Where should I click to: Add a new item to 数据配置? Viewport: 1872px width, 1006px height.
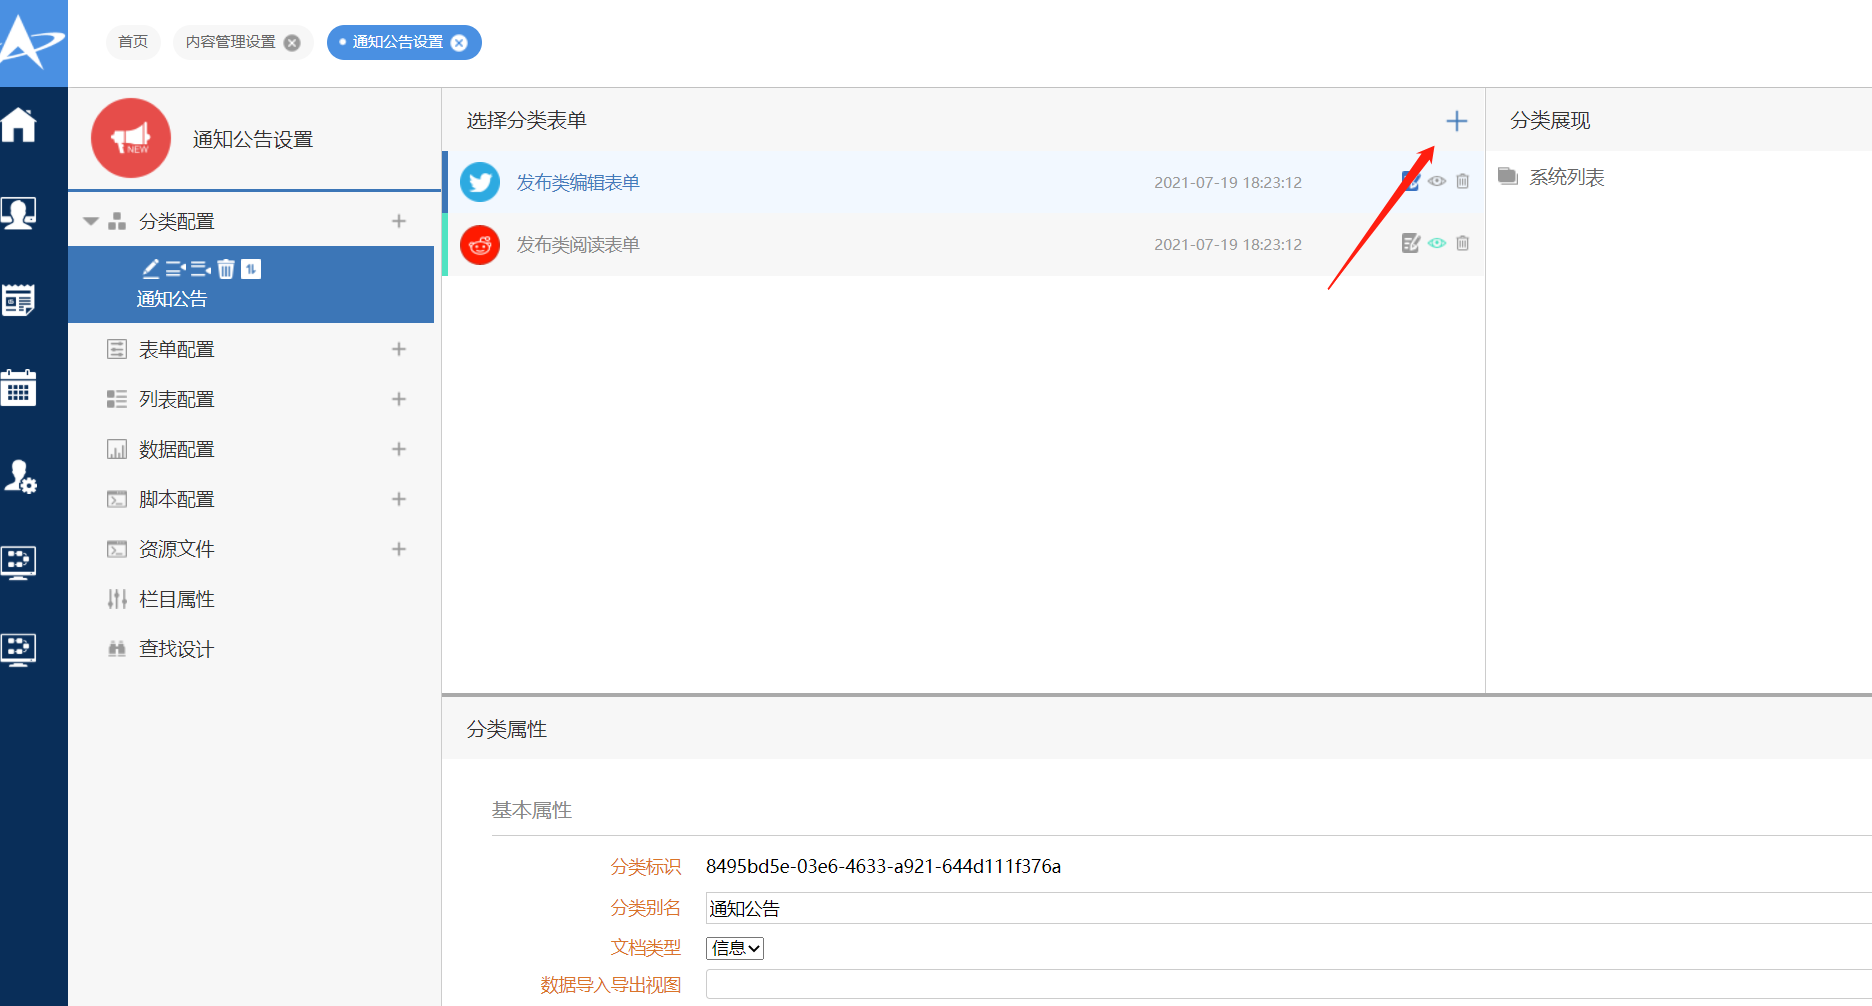coord(399,449)
